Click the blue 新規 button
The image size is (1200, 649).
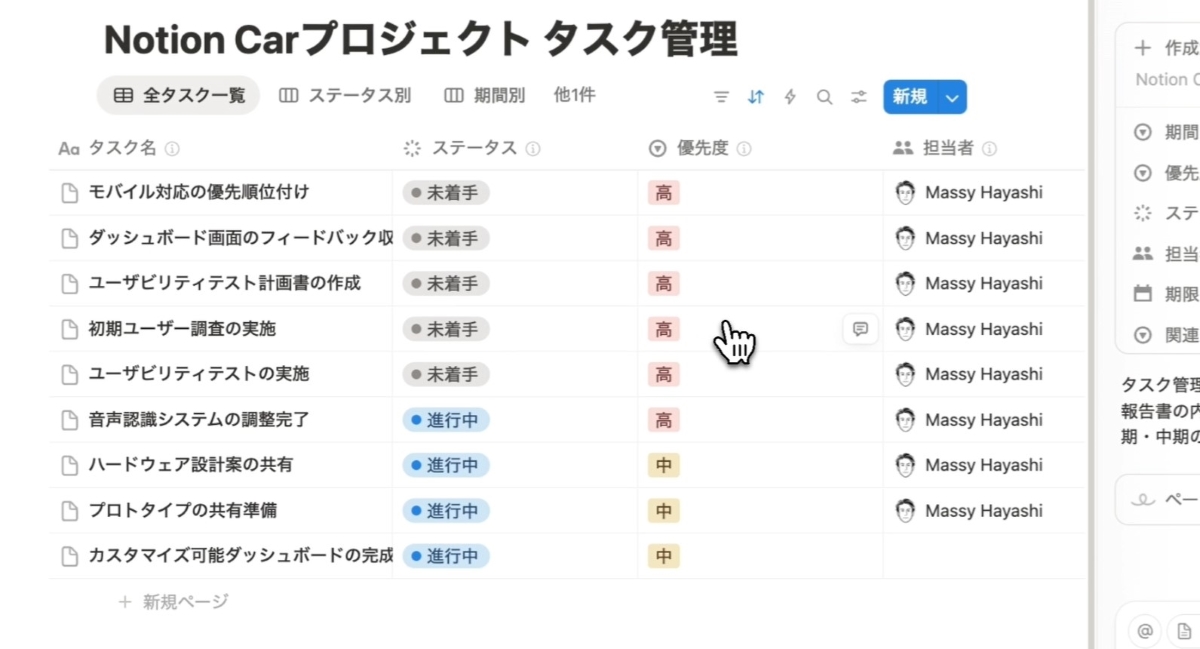tap(910, 97)
